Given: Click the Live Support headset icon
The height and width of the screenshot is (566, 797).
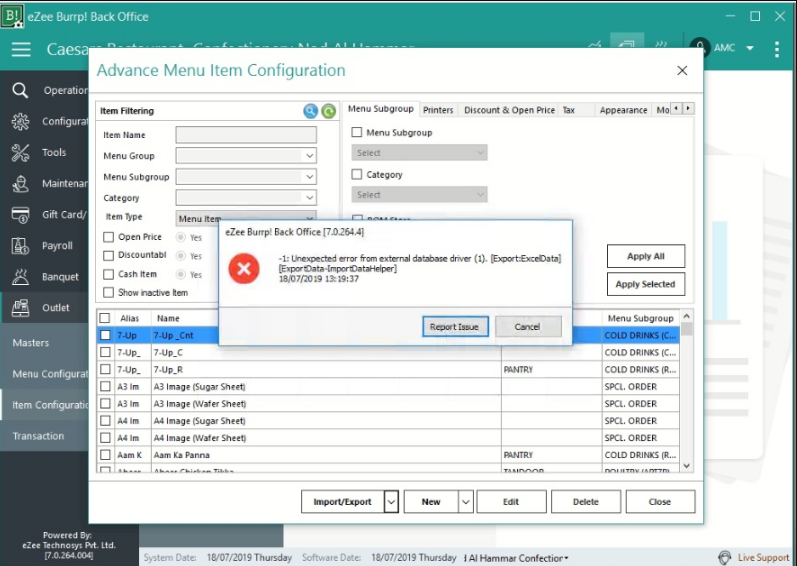Looking at the screenshot, I should tap(725, 557).
